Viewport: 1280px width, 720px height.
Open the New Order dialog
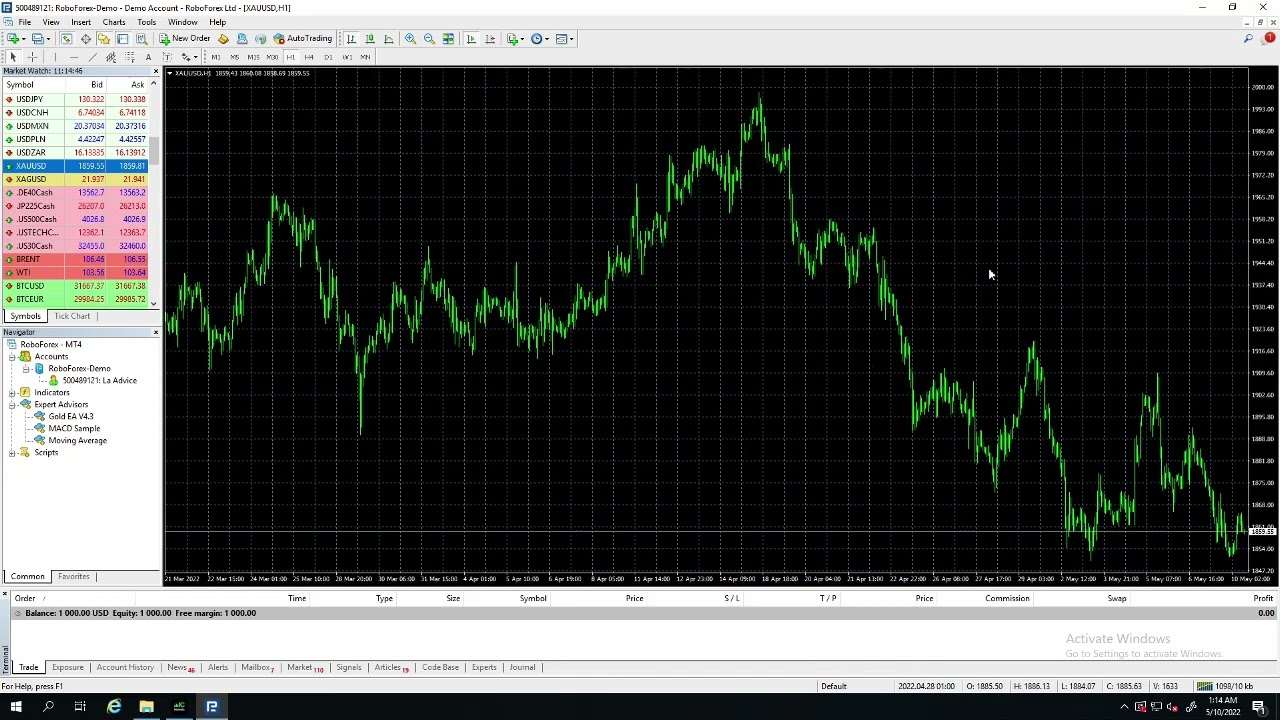185,39
